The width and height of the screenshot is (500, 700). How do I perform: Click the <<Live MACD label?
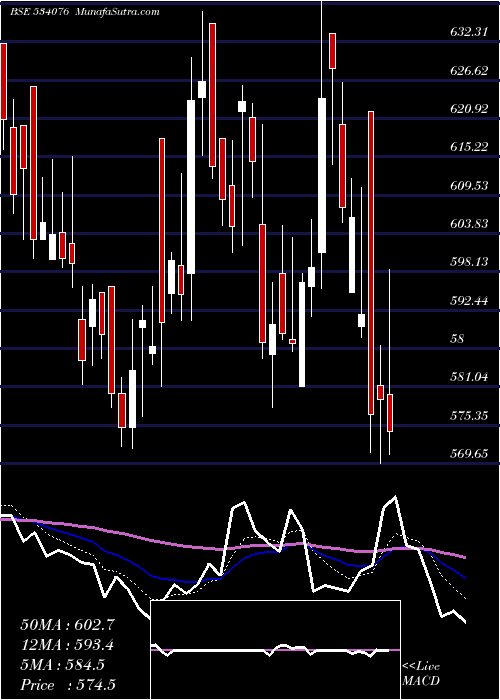pyautogui.click(x=421, y=674)
